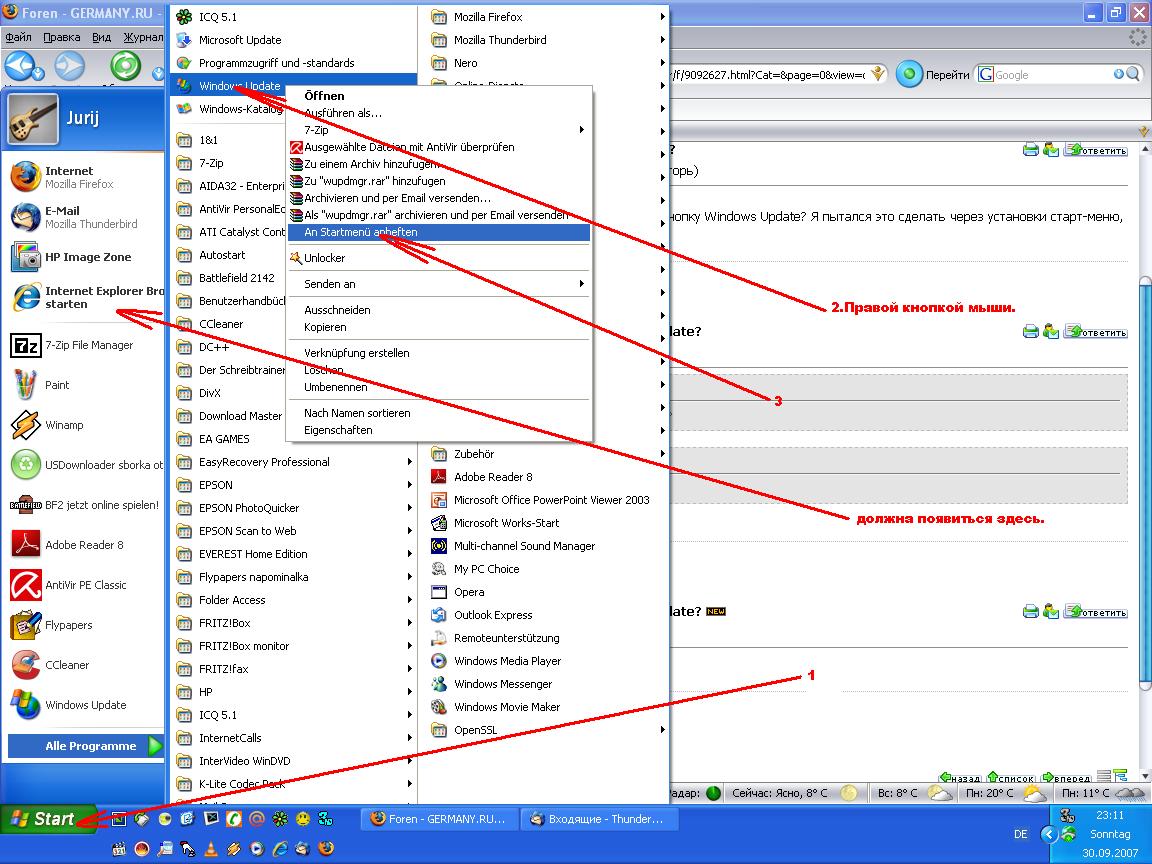
Task: Click the magnifier icon in the Google search box
Action: (1132, 74)
